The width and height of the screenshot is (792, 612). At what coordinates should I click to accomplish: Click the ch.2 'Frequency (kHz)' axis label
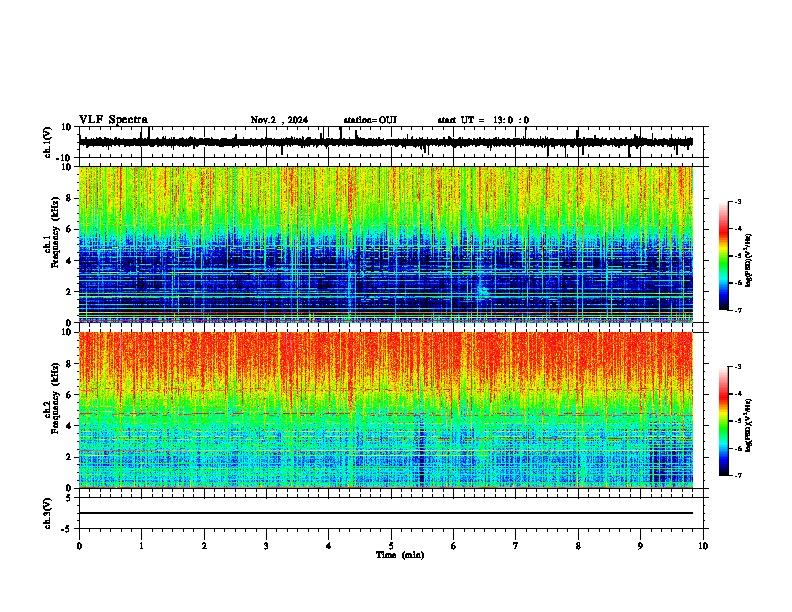(55, 398)
